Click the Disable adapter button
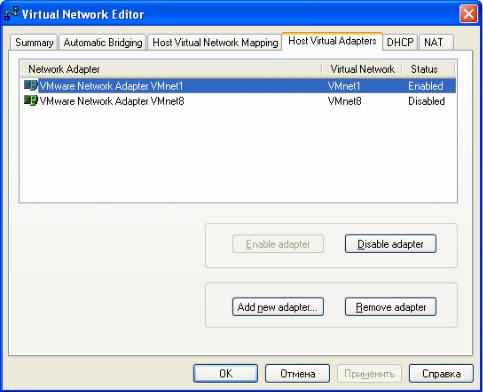Image resolution: width=483 pixels, height=392 pixels. pos(390,244)
